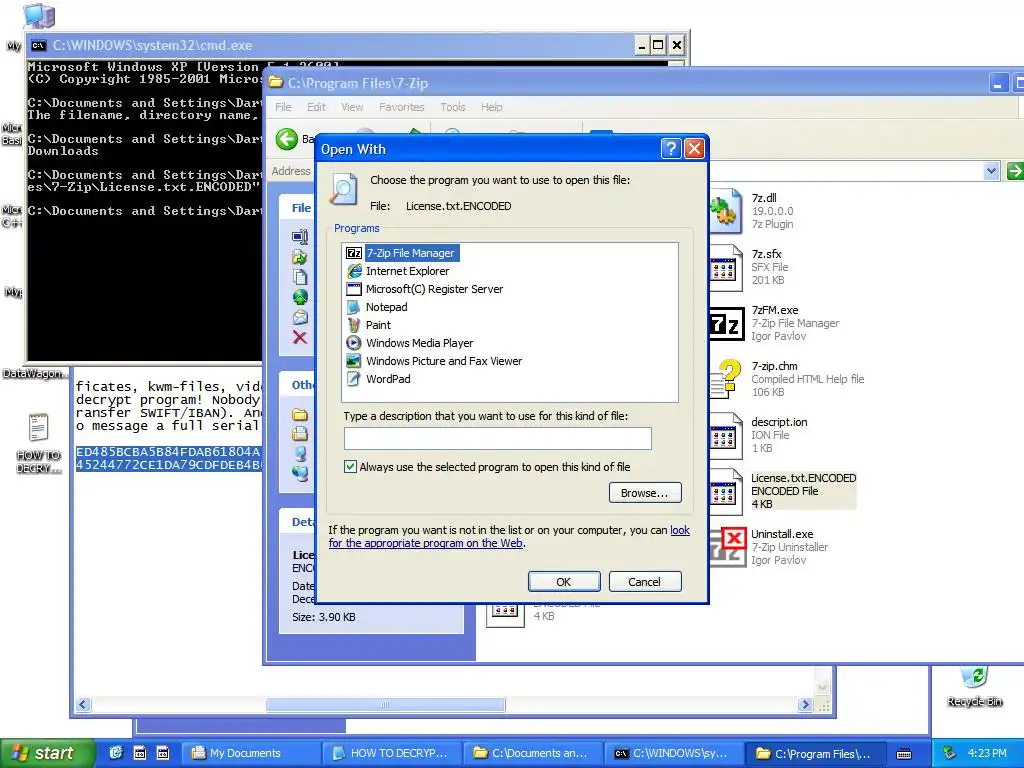Select the 7-zip.chm help file icon

(x=727, y=379)
